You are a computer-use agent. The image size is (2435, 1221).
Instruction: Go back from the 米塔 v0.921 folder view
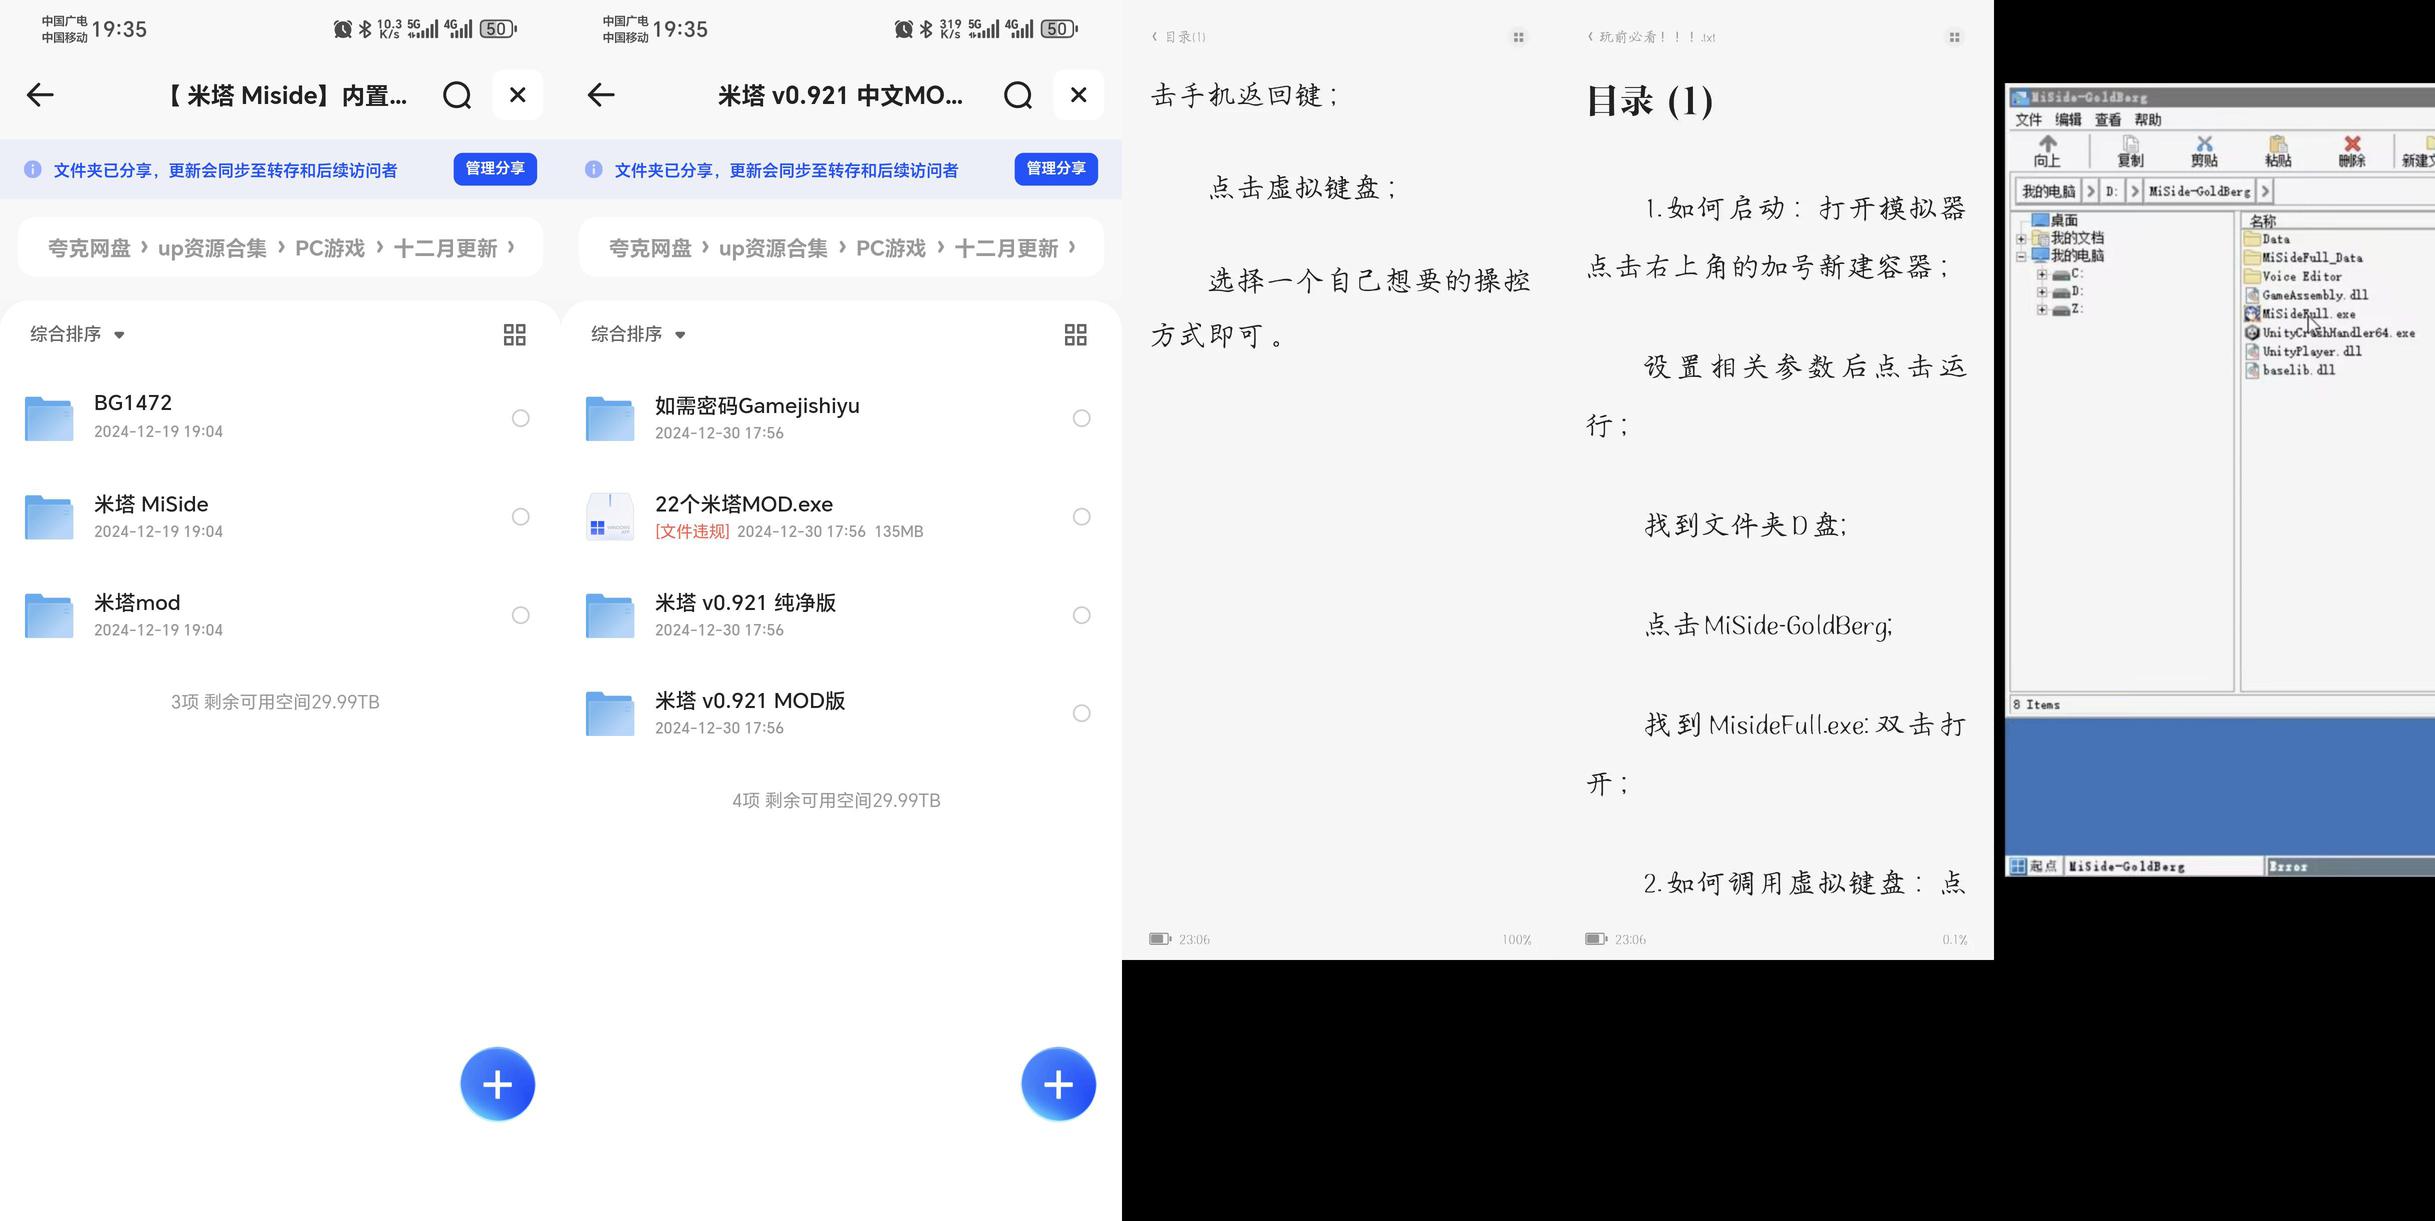601,95
